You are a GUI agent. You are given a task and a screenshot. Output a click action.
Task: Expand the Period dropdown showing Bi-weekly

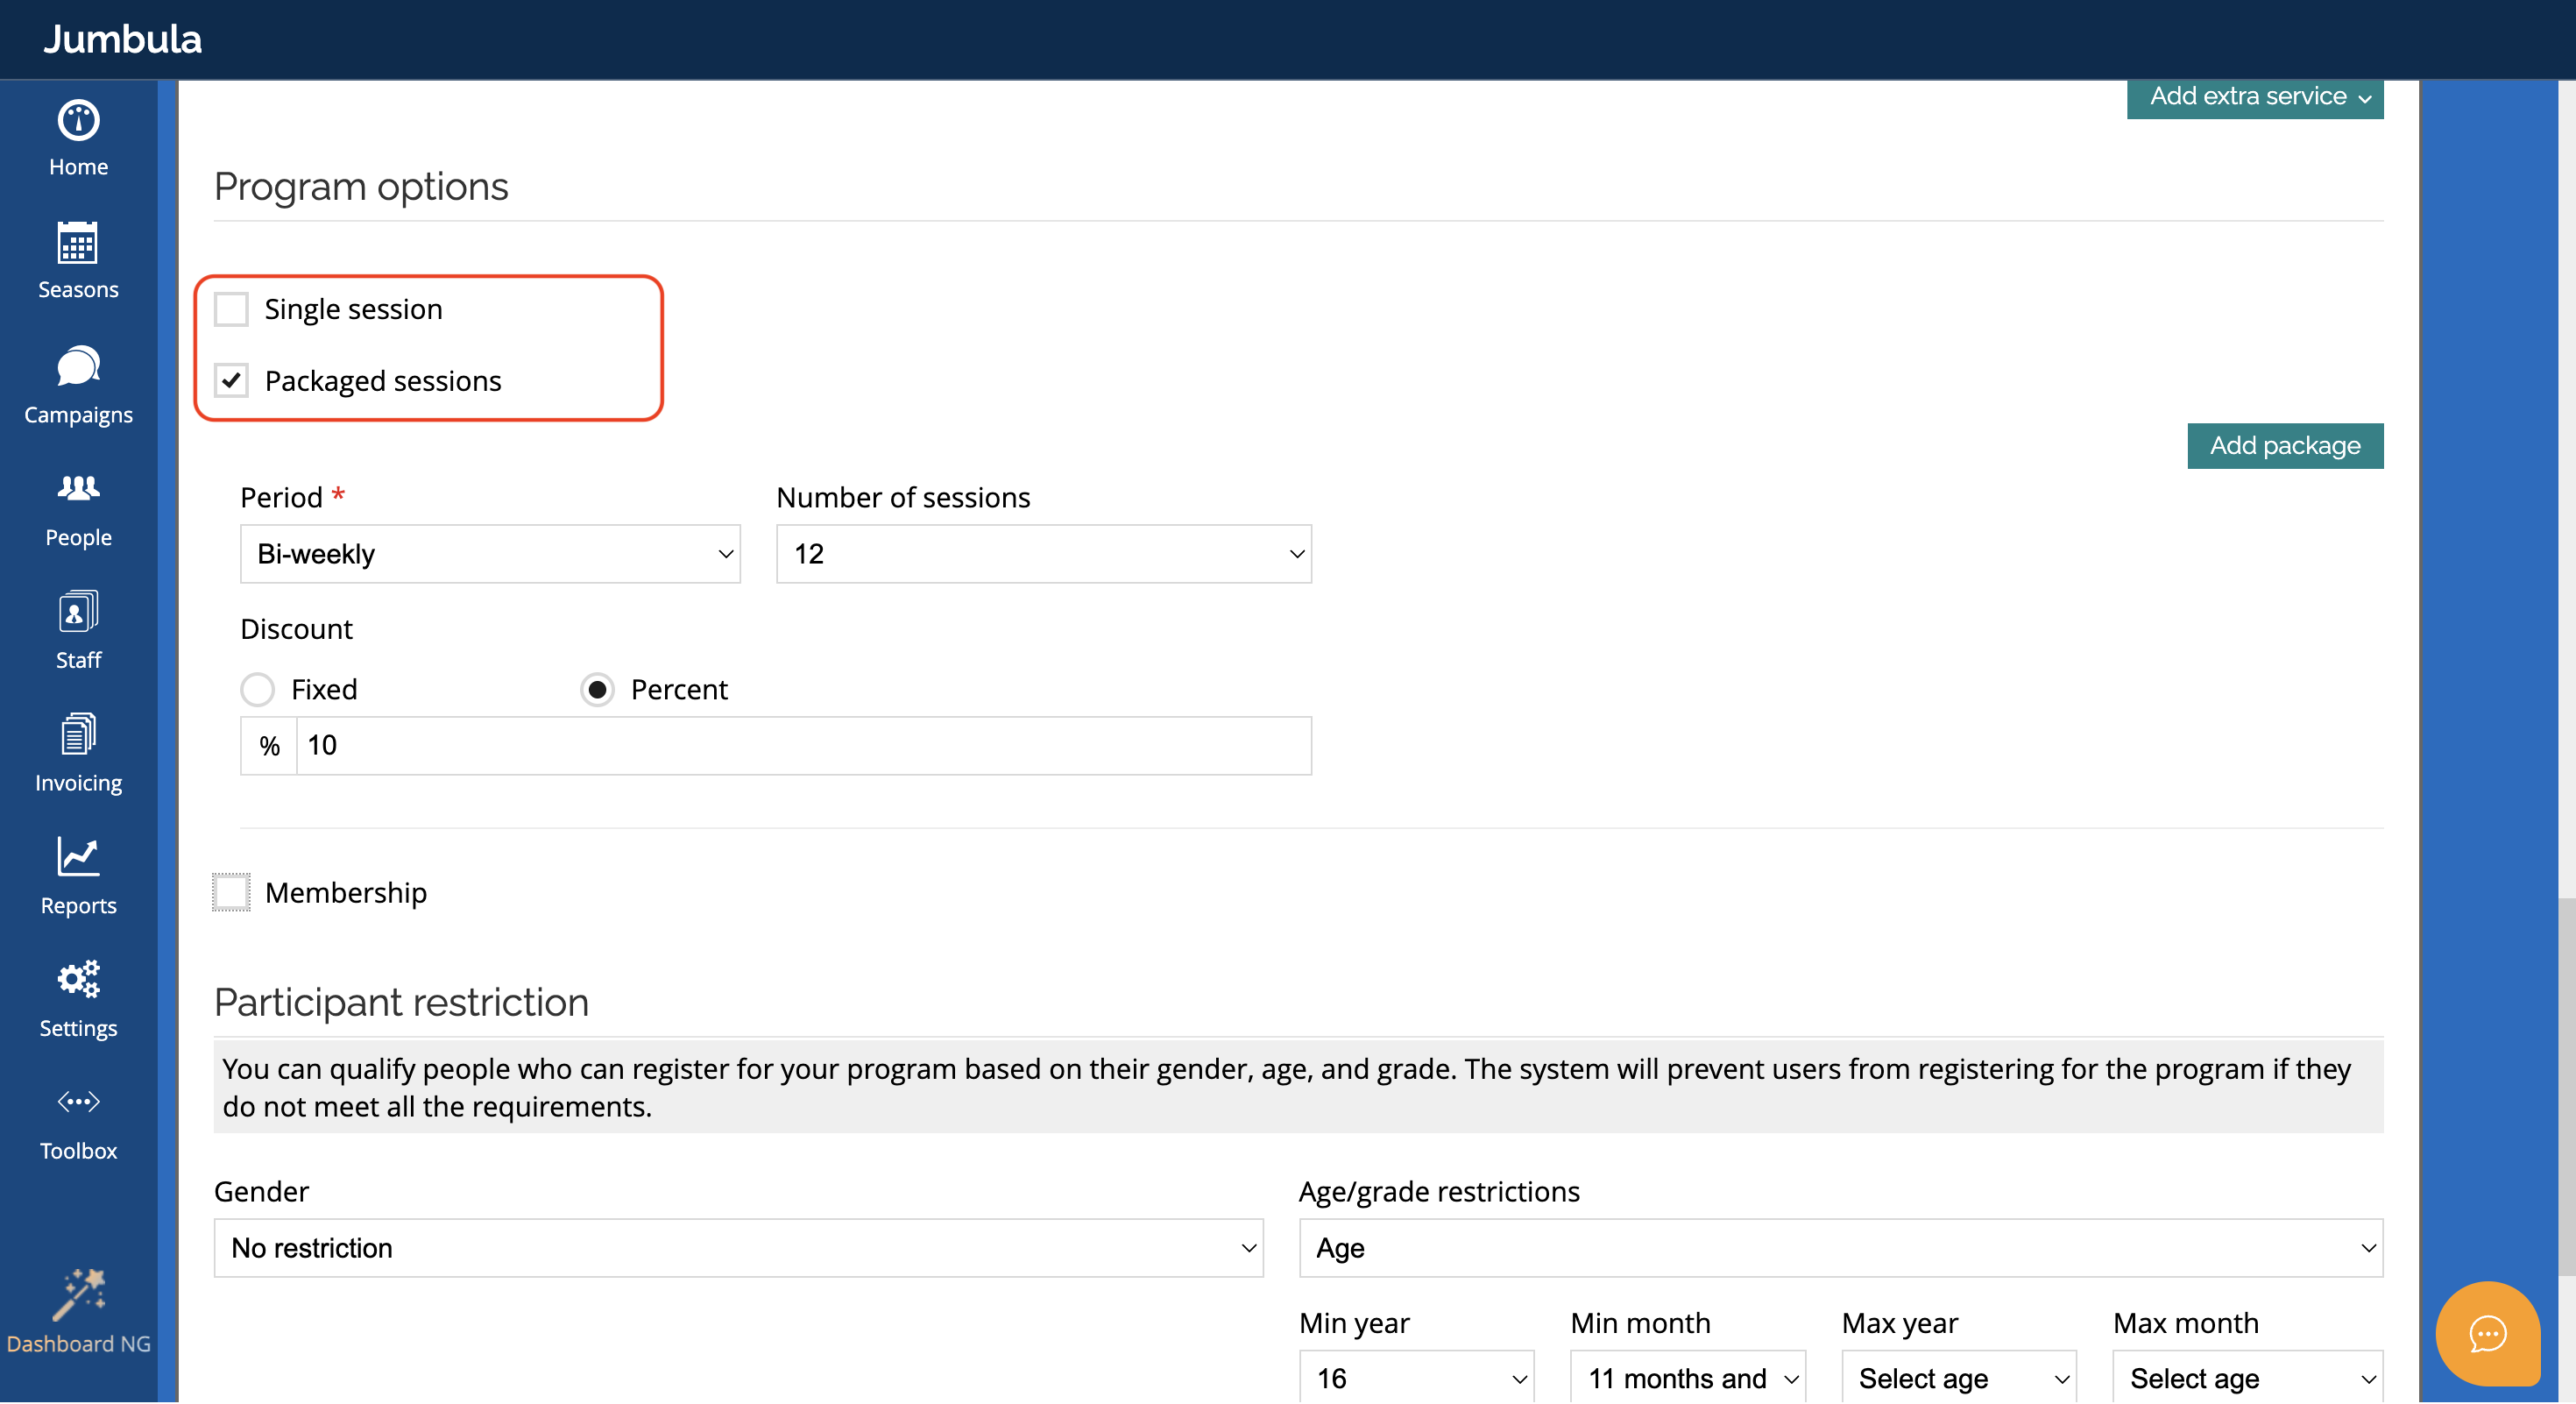tap(490, 554)
